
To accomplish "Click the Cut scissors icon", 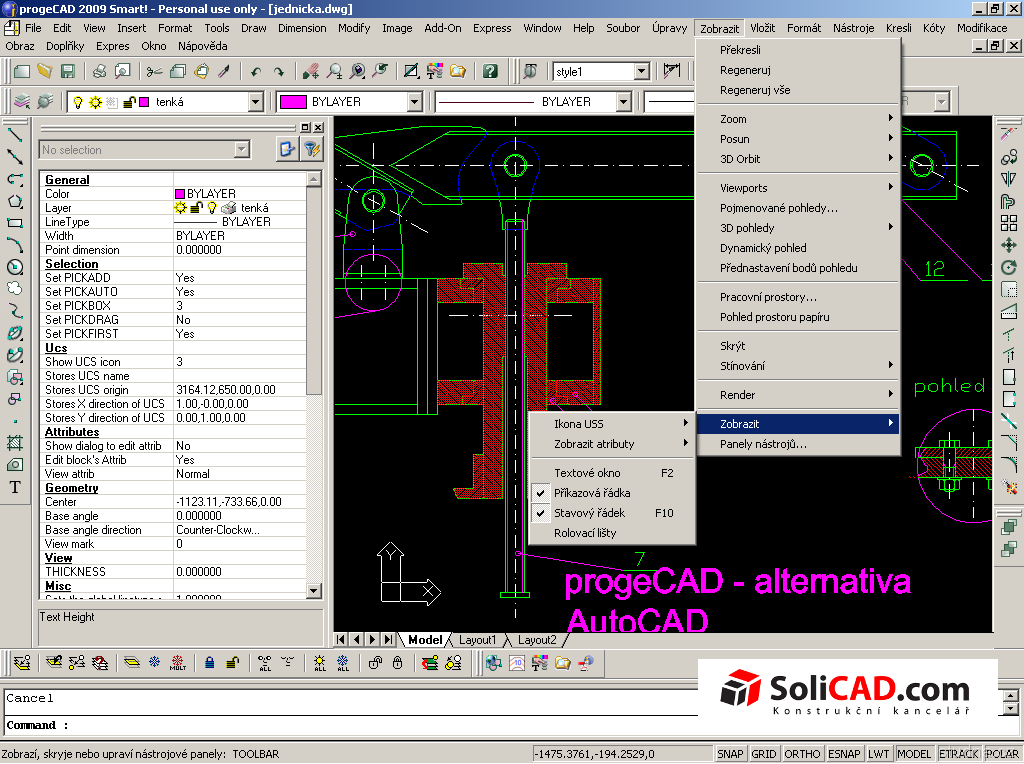I will pyautogui.click(x=154, y=71).
